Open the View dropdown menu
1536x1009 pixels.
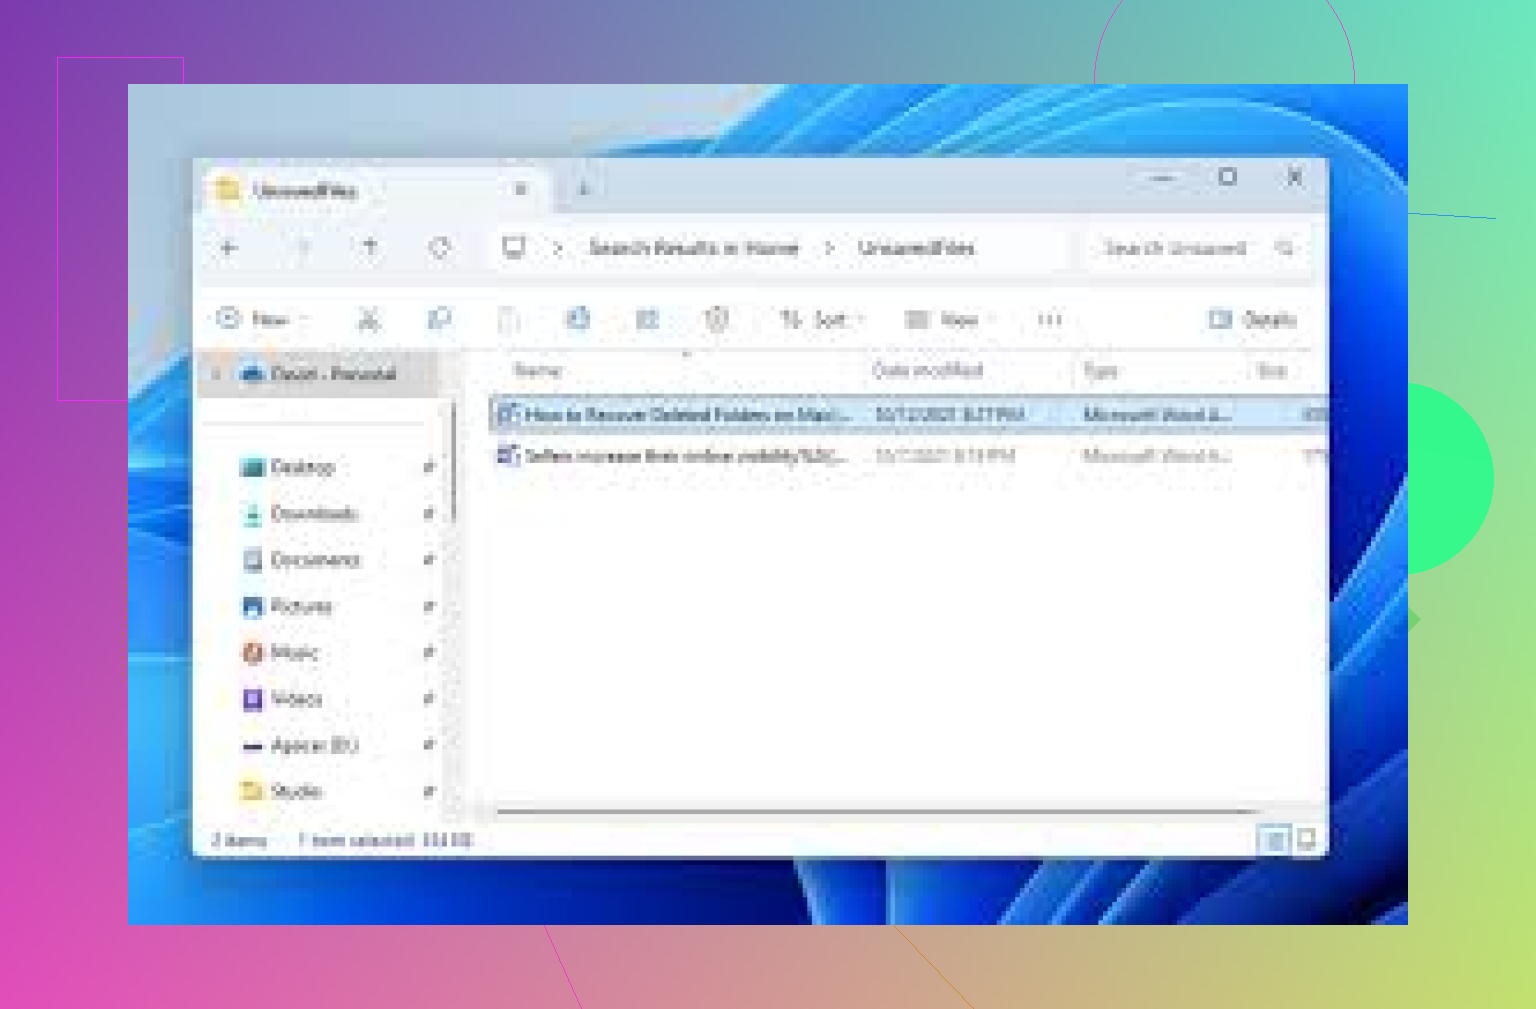pyautogui.click(x=949, y=320)
